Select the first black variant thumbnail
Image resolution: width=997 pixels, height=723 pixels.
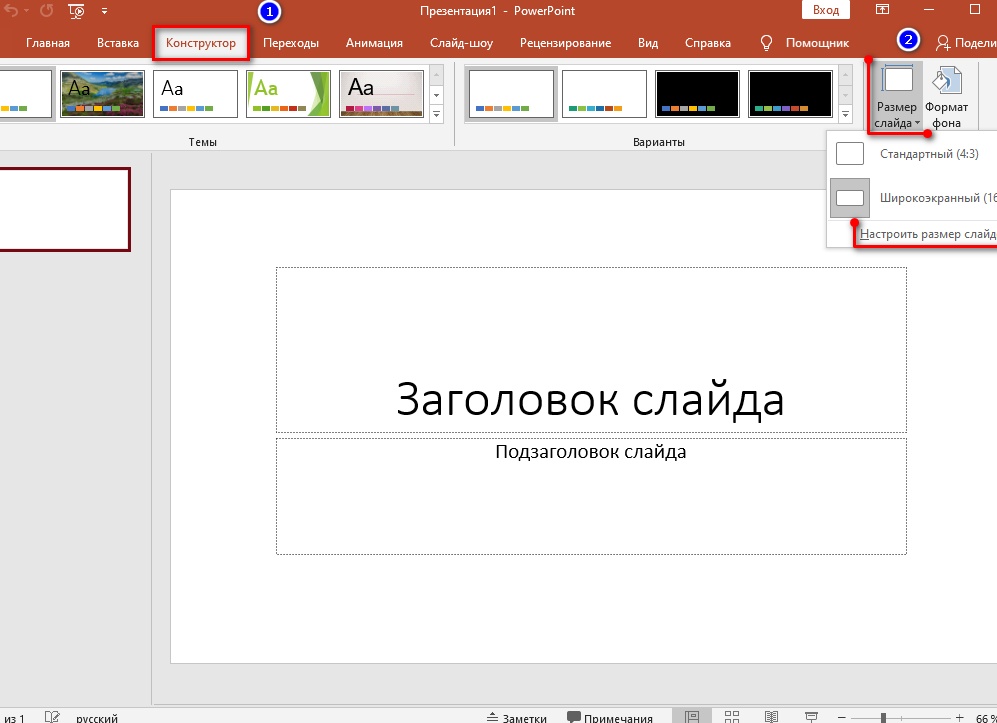tap(698, 94)
